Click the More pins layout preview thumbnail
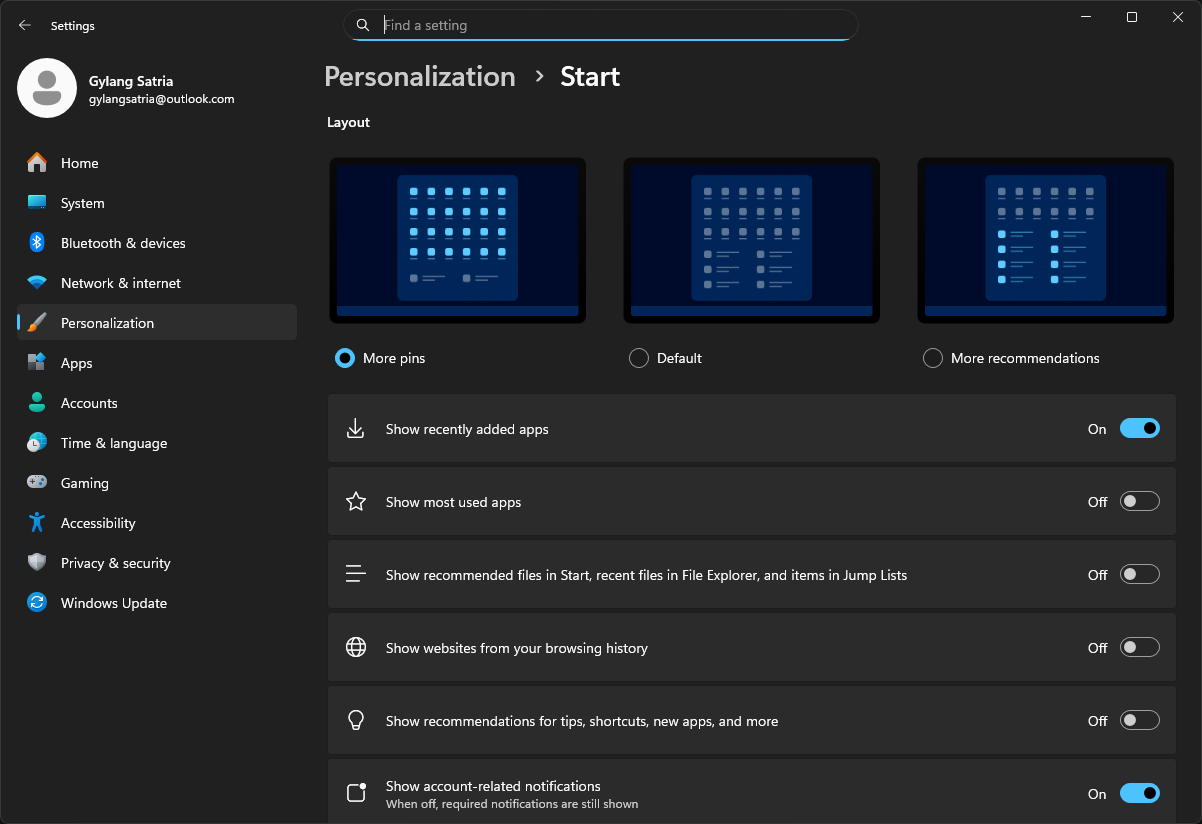1202x824 pixels. [457, 241]
